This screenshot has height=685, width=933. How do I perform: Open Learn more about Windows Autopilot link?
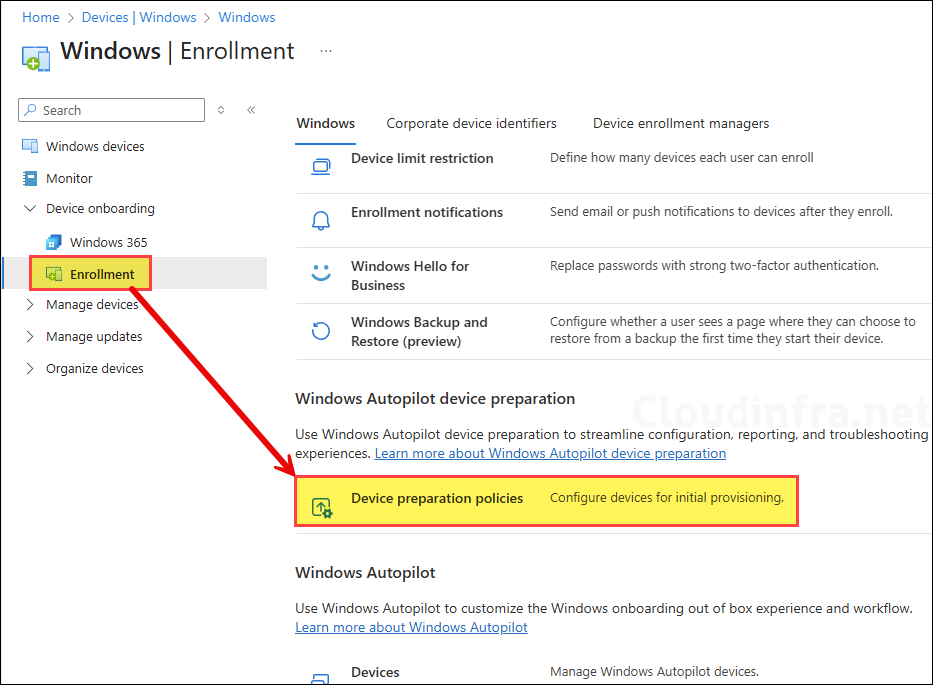coord(411,628)
